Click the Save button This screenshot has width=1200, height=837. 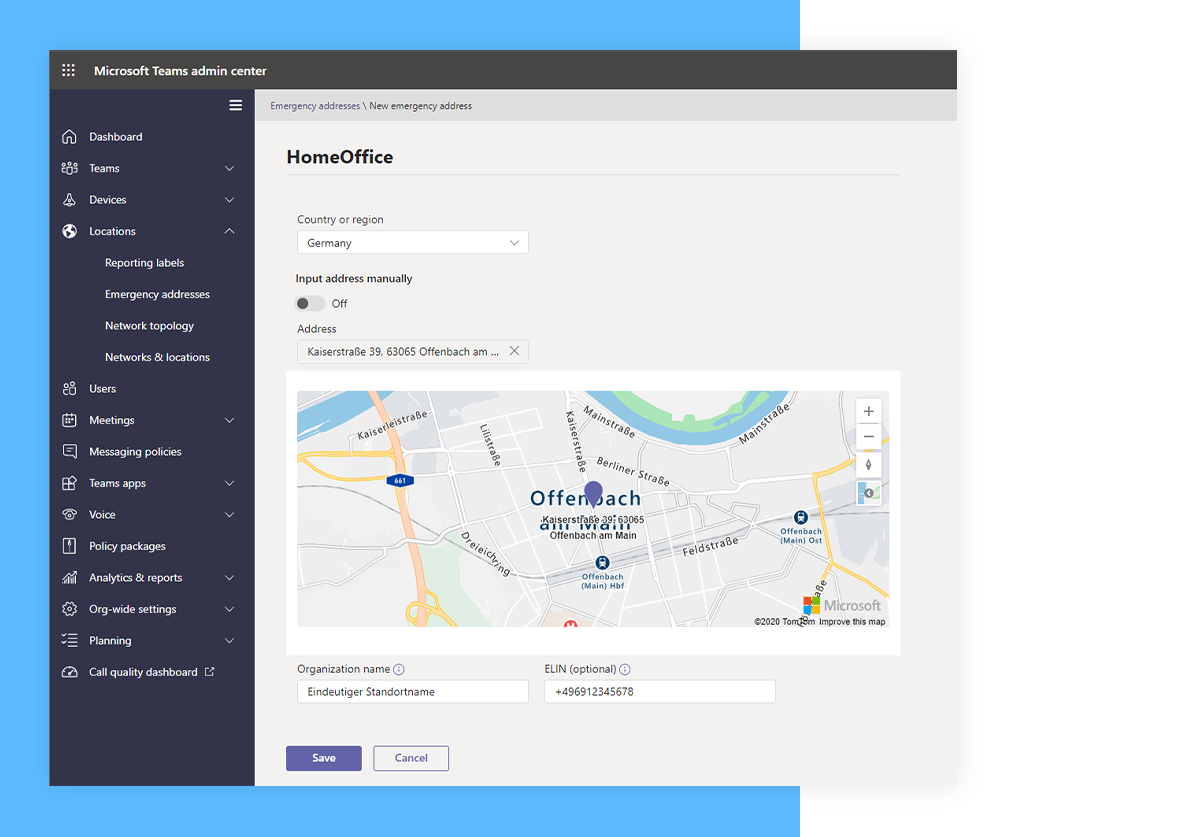[324, 758]
